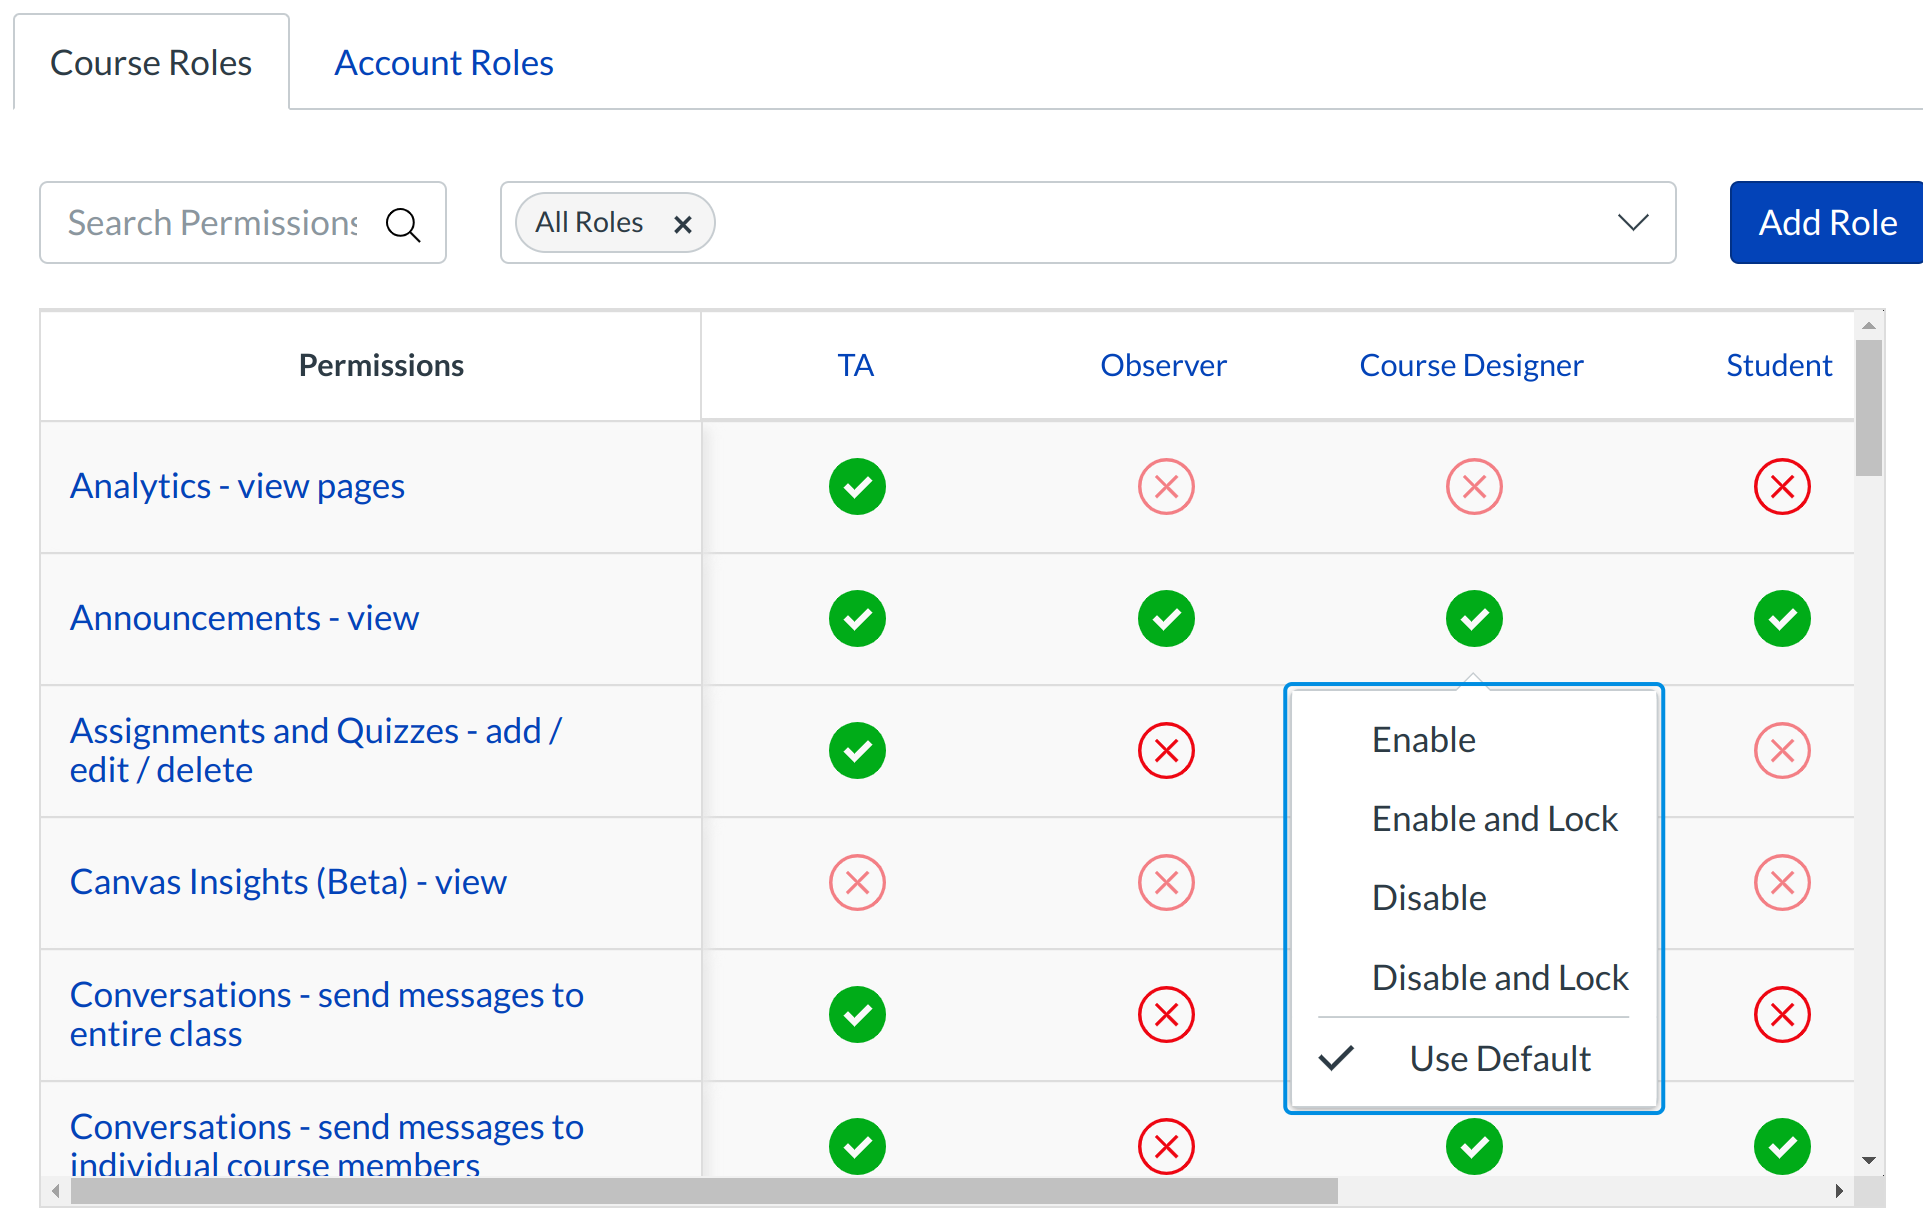Click the green checkmark for TA Analytics permission
Viewport: 1923px width, 1230px height.
point(856,487)
